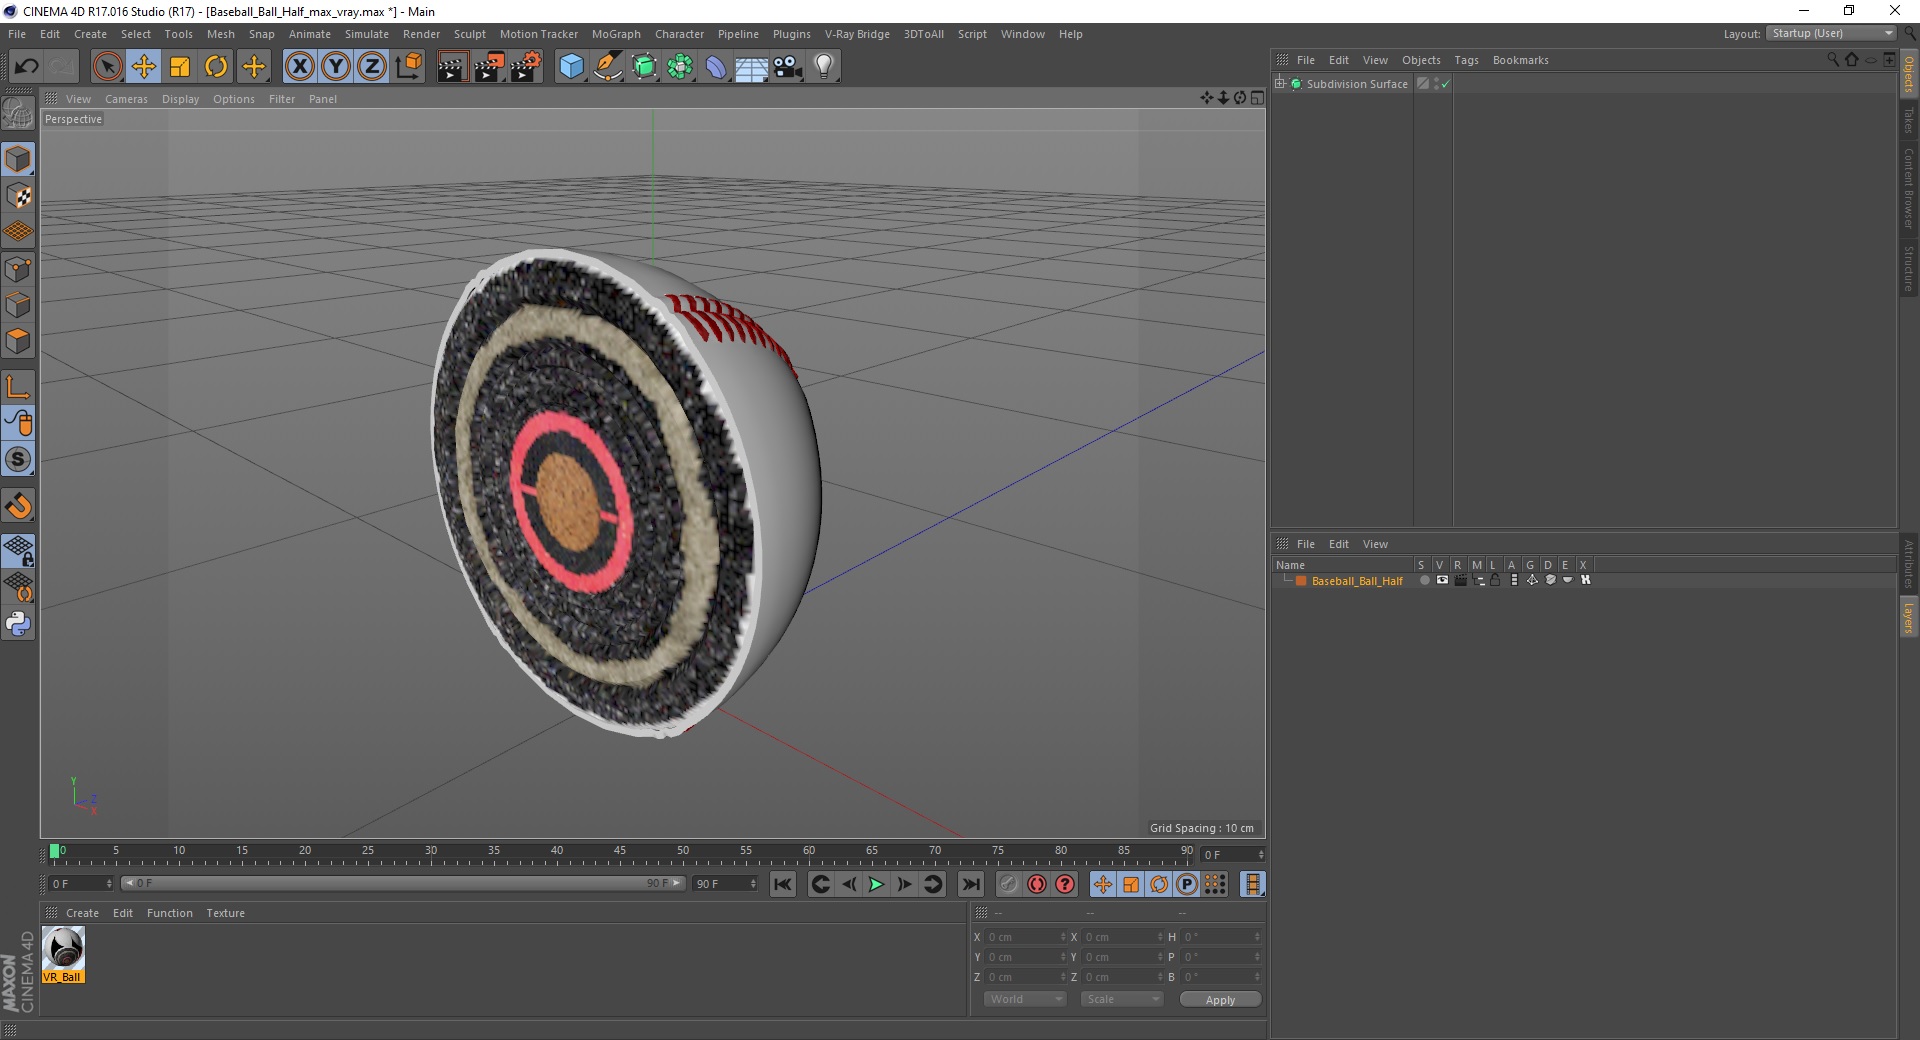Step to the next frame
1920x1040 pixels.
point(904,884)
